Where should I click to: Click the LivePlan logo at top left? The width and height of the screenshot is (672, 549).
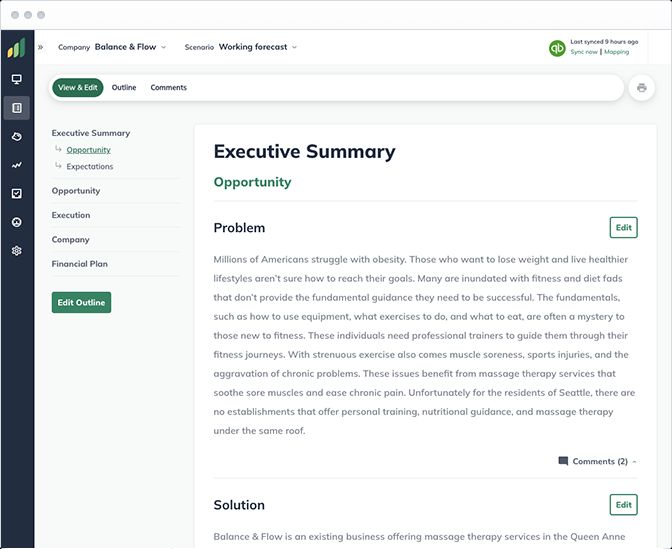16,48
